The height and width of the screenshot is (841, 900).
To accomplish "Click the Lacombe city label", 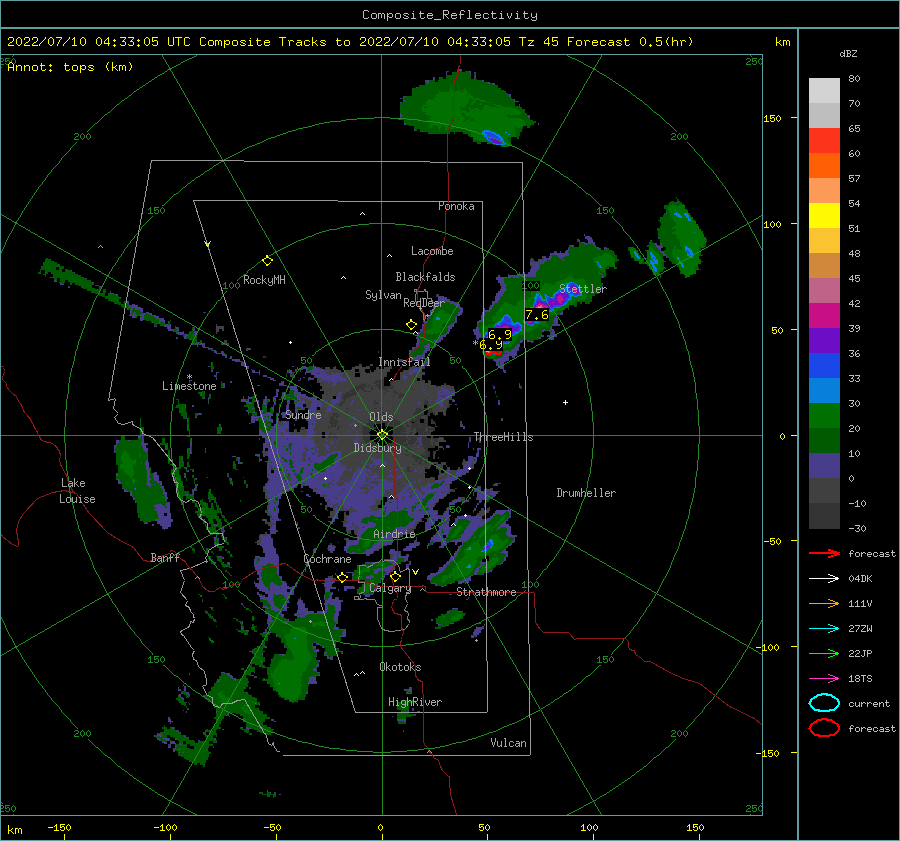I will pyautogui.click(x=432, y=251).
